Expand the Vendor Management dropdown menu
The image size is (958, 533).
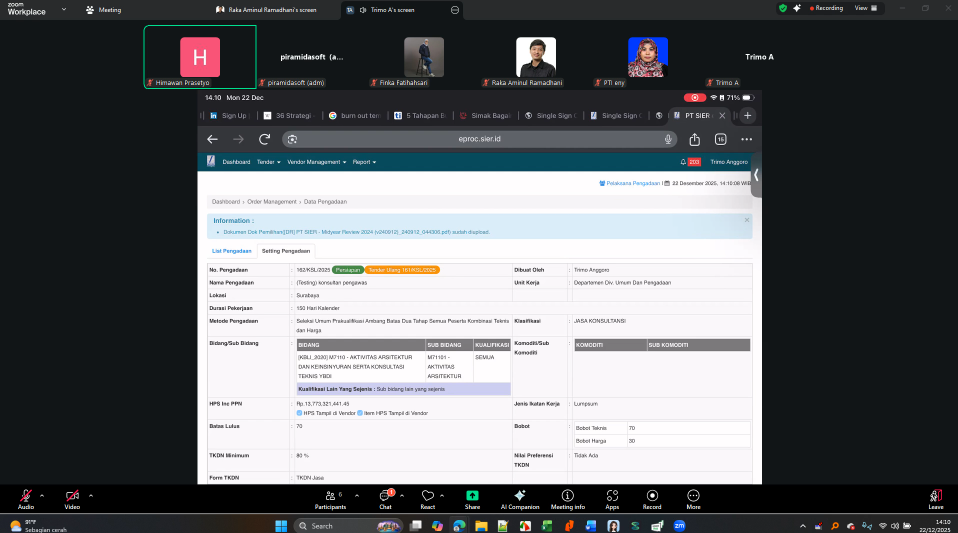316,161
